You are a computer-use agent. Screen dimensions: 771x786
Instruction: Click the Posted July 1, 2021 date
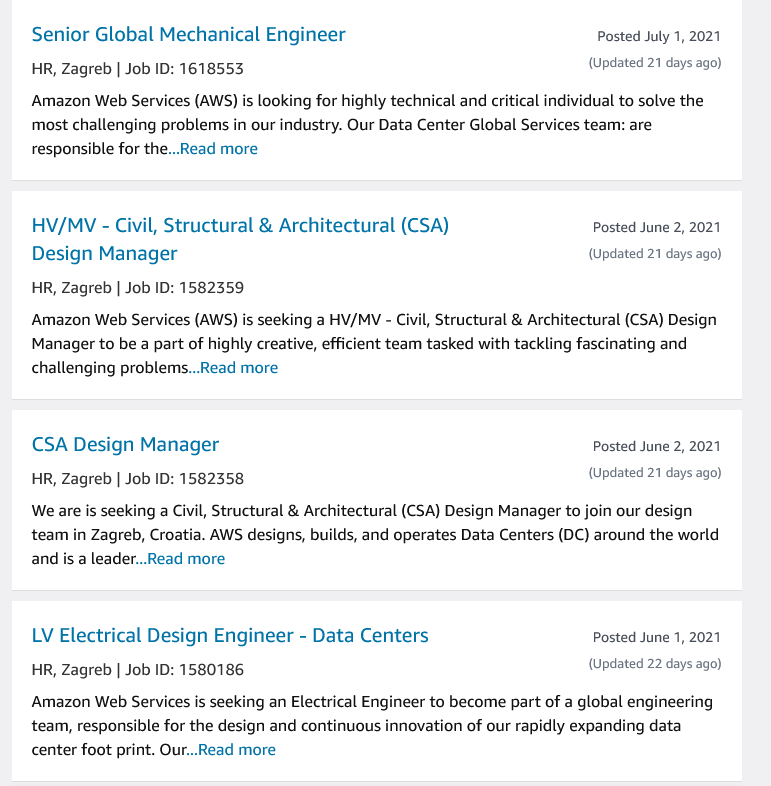pos(658,37)
